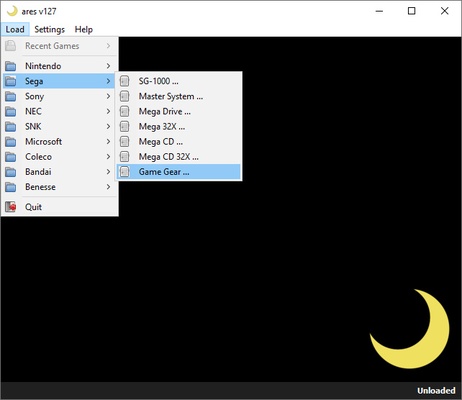
Task: Click the Game Gear cartridge icon
Action: point(124,172)
